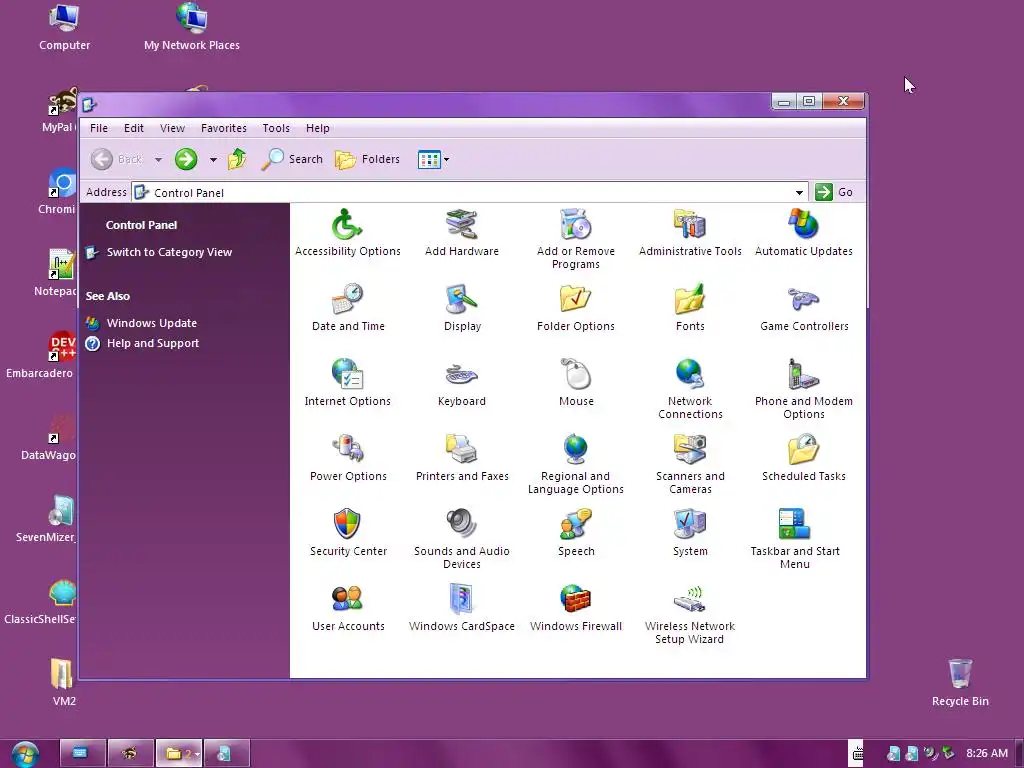Screen dimensions: 1024x768
Task: Open Game Controllers applet
Action: [x=803, y=308]
